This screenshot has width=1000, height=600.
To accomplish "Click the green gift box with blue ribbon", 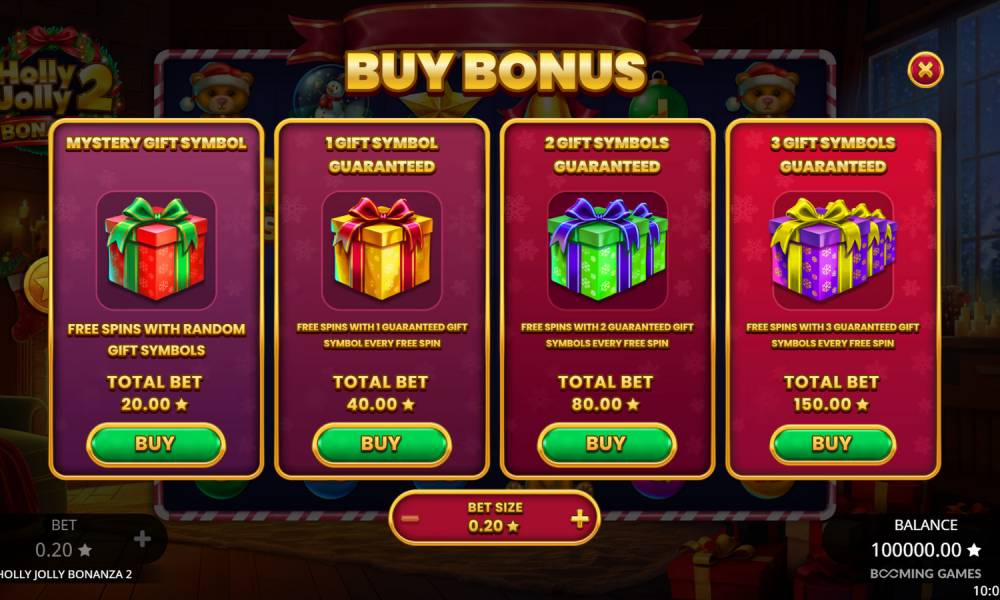I will click(607, 250).
